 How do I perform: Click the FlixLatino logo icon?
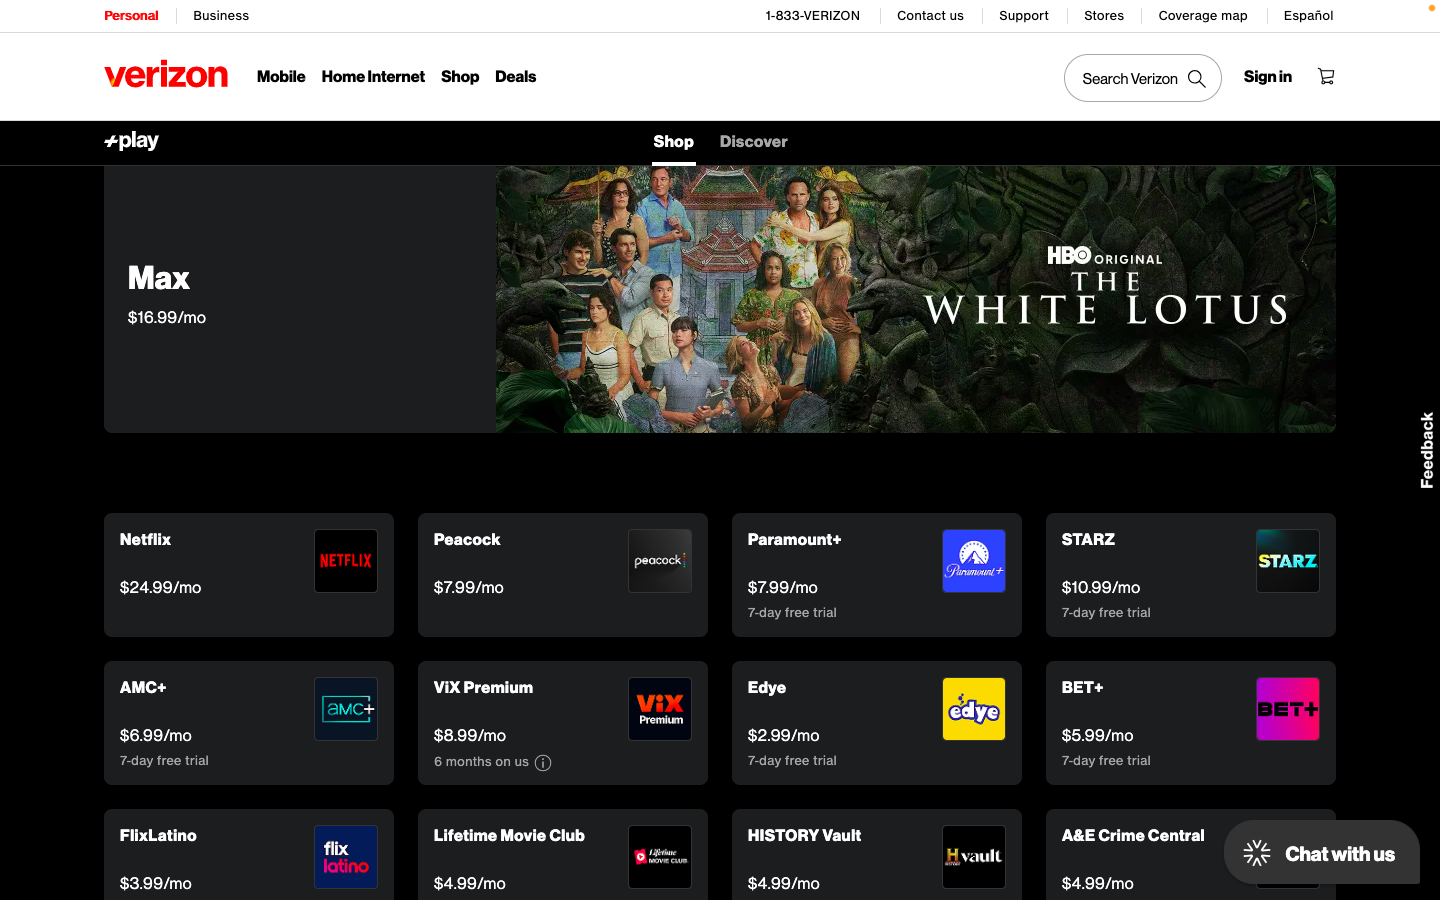click(x=346, y=857)
